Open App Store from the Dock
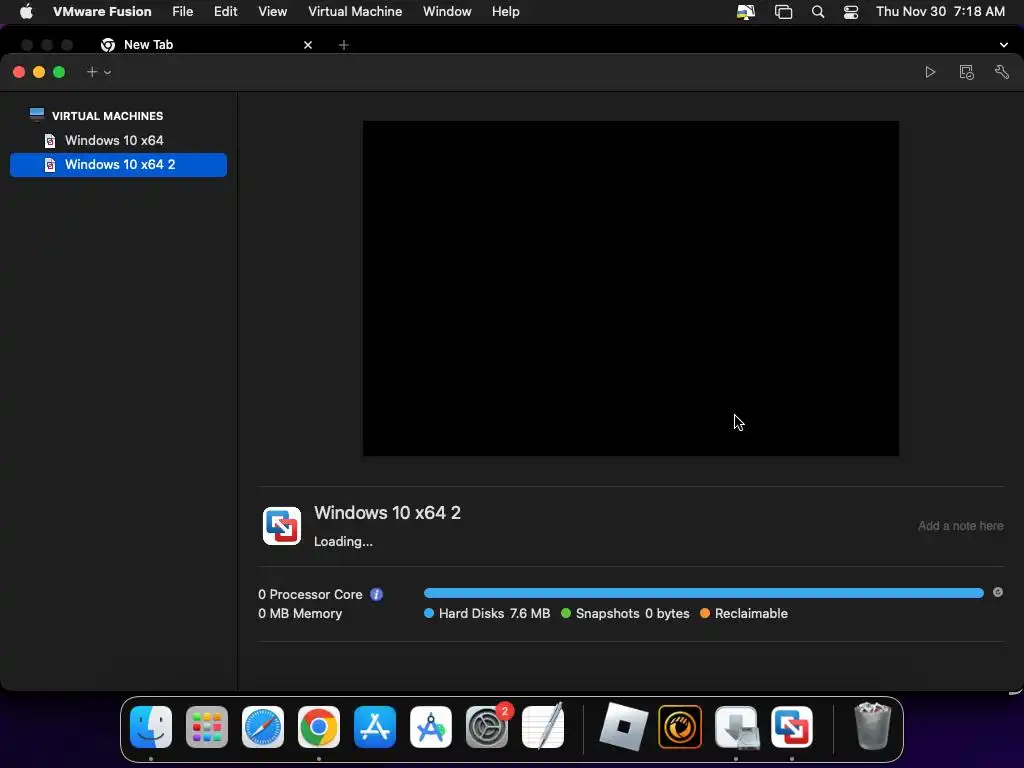This screenshot has height=768, width=1024. pyautogui.click(x=375, y=727)
